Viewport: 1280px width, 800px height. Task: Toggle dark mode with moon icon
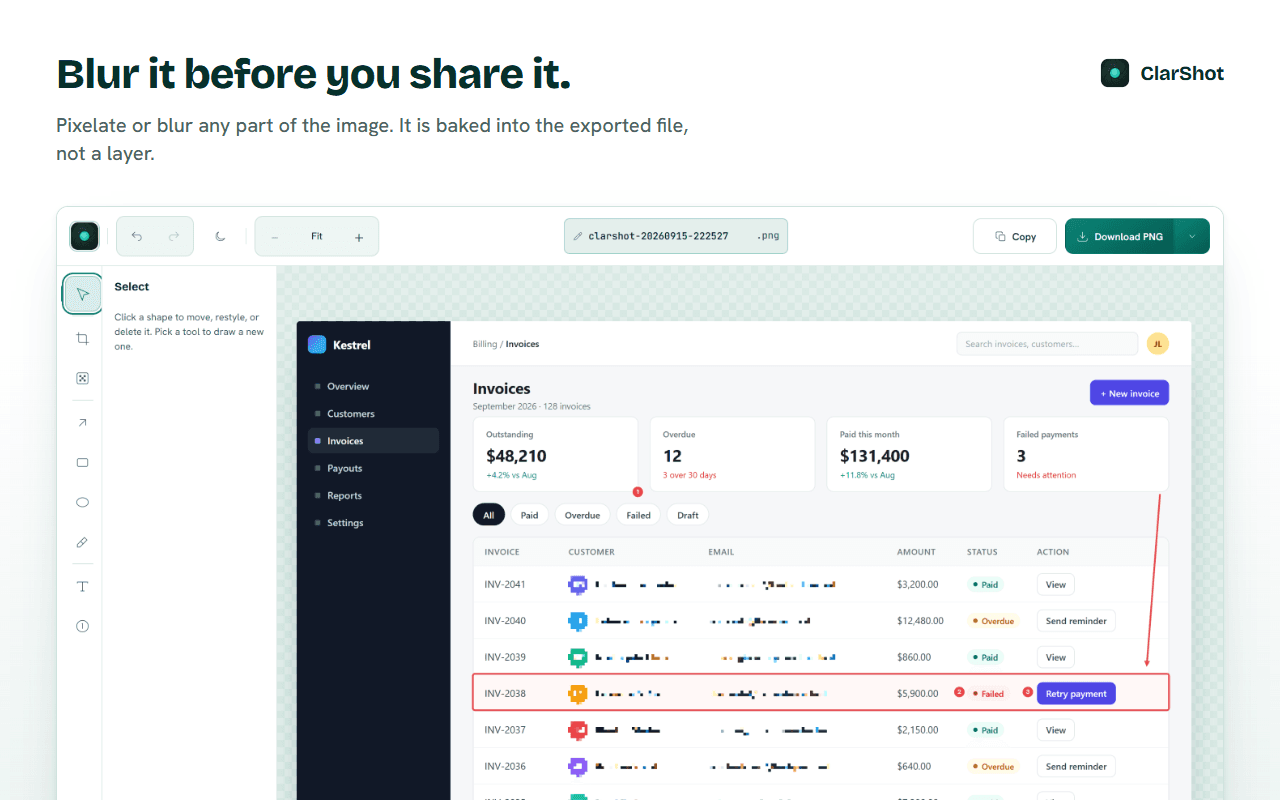[x=221, y=237]
